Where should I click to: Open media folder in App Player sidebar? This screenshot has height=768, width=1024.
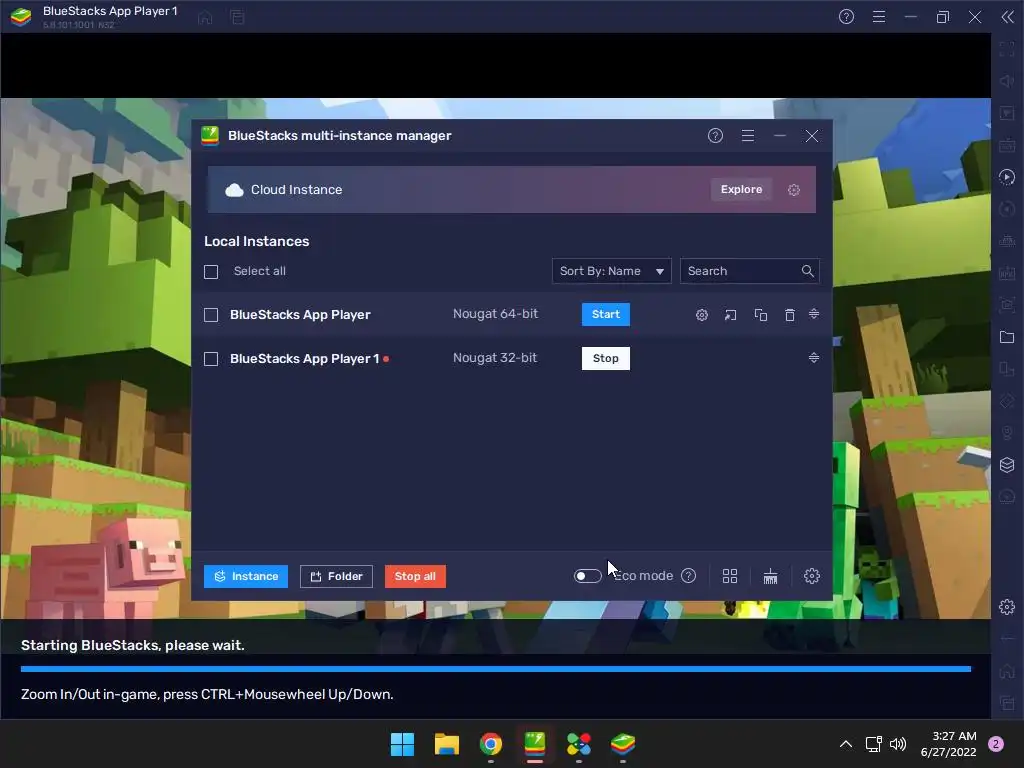(x=1007, y=337)
